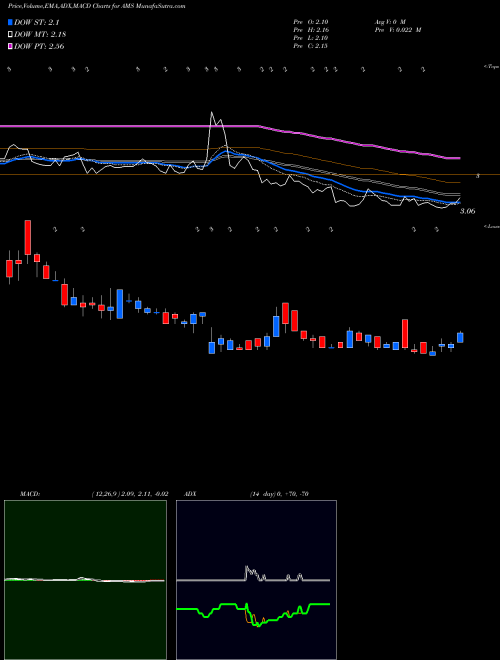Click the chart title mentioning MunafaSutra.com
Viewport: 500px width, 660px height.
click(x=97, y=6)
